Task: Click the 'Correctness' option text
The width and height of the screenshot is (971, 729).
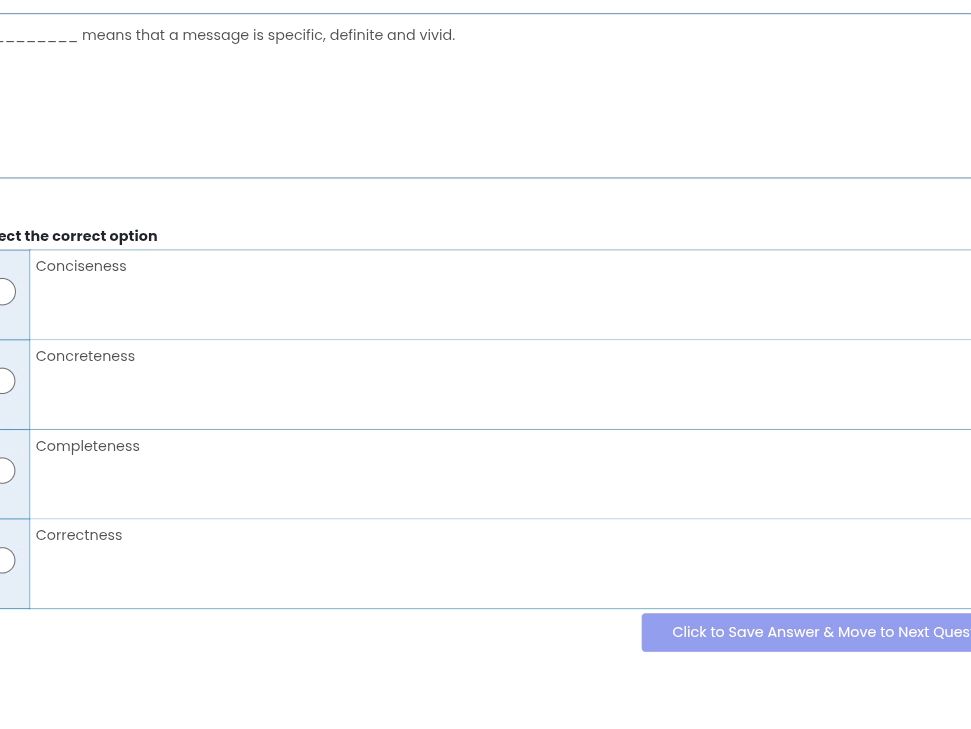Action: tap(79, 535)
